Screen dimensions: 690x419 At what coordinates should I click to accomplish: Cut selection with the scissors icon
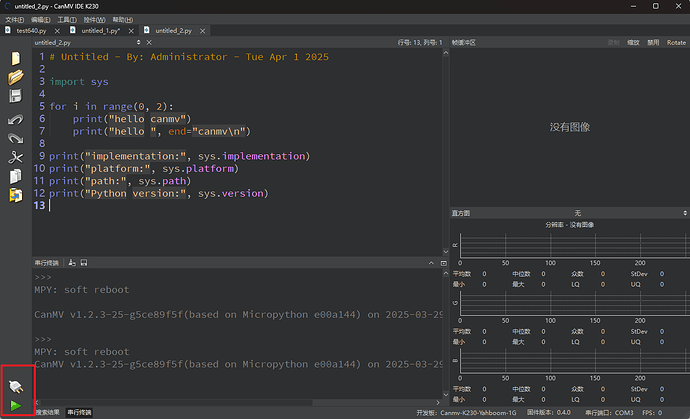[15, 157]
